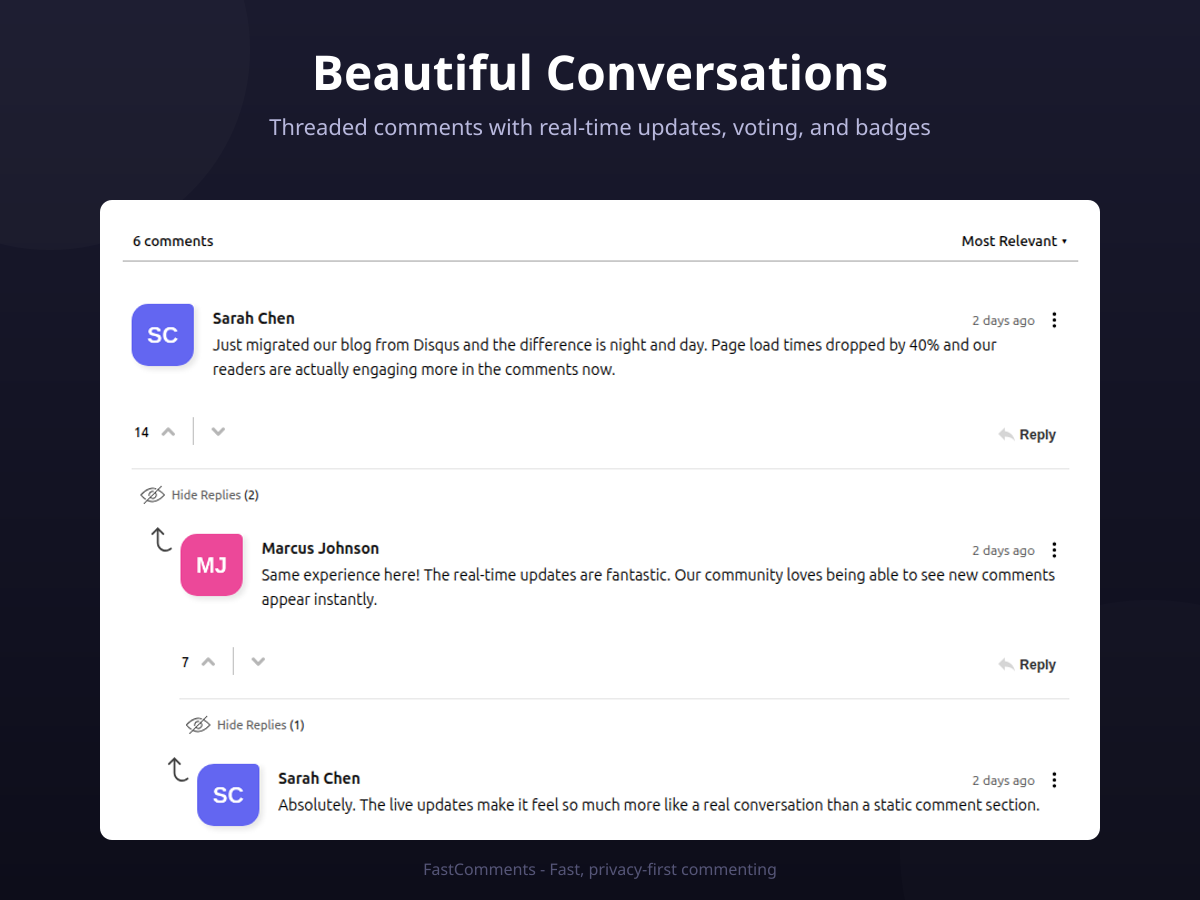Open three-dot menu on Sarah Chen's top comment
The width and height of the screenshot is (1200, 900).
1054,320
